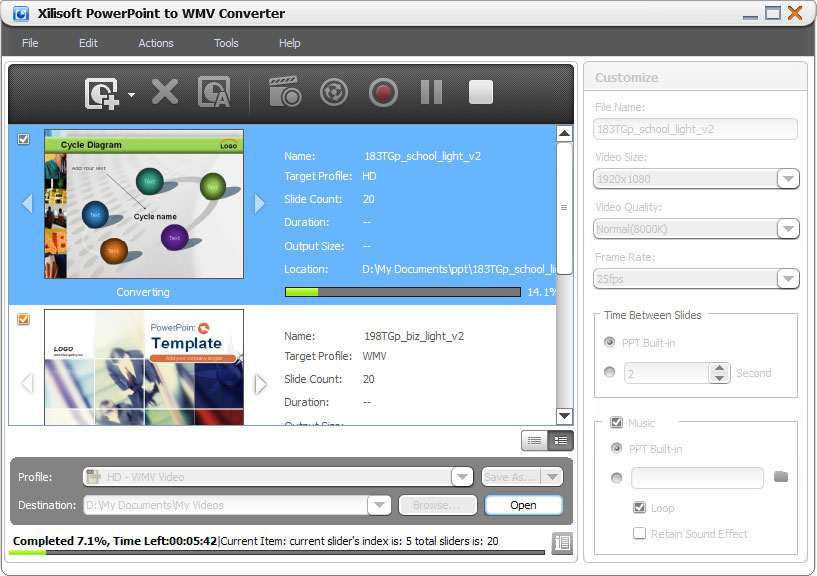Viewport: 817px width, 576px height.
Task: Click the red record/convert toolbar icon
Action: 382,92
